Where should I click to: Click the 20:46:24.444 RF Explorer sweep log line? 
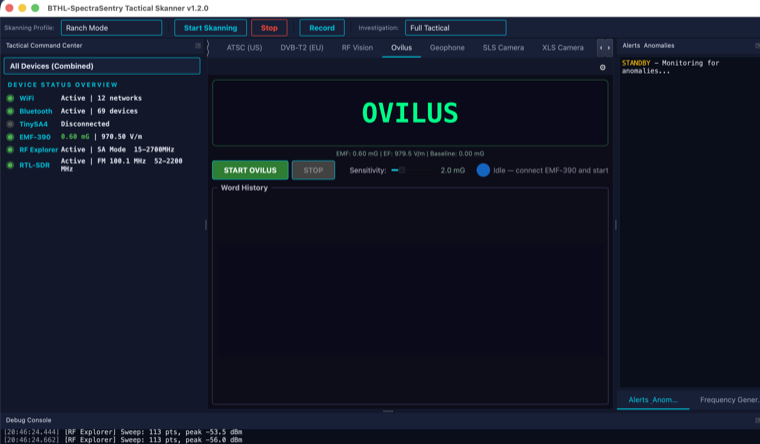coord(123,432)
